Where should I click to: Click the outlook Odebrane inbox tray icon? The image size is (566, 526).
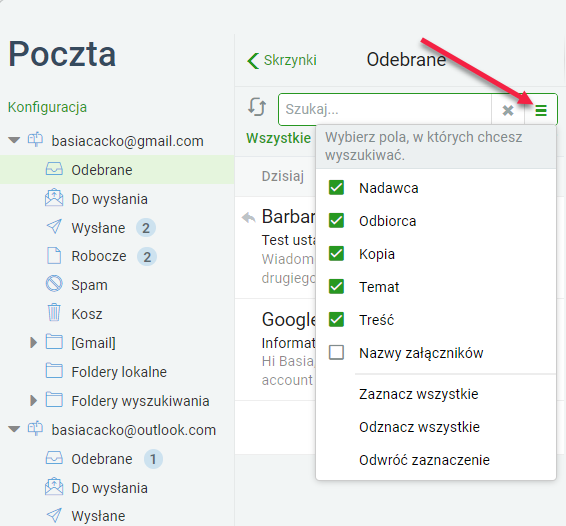pos(54,458)
